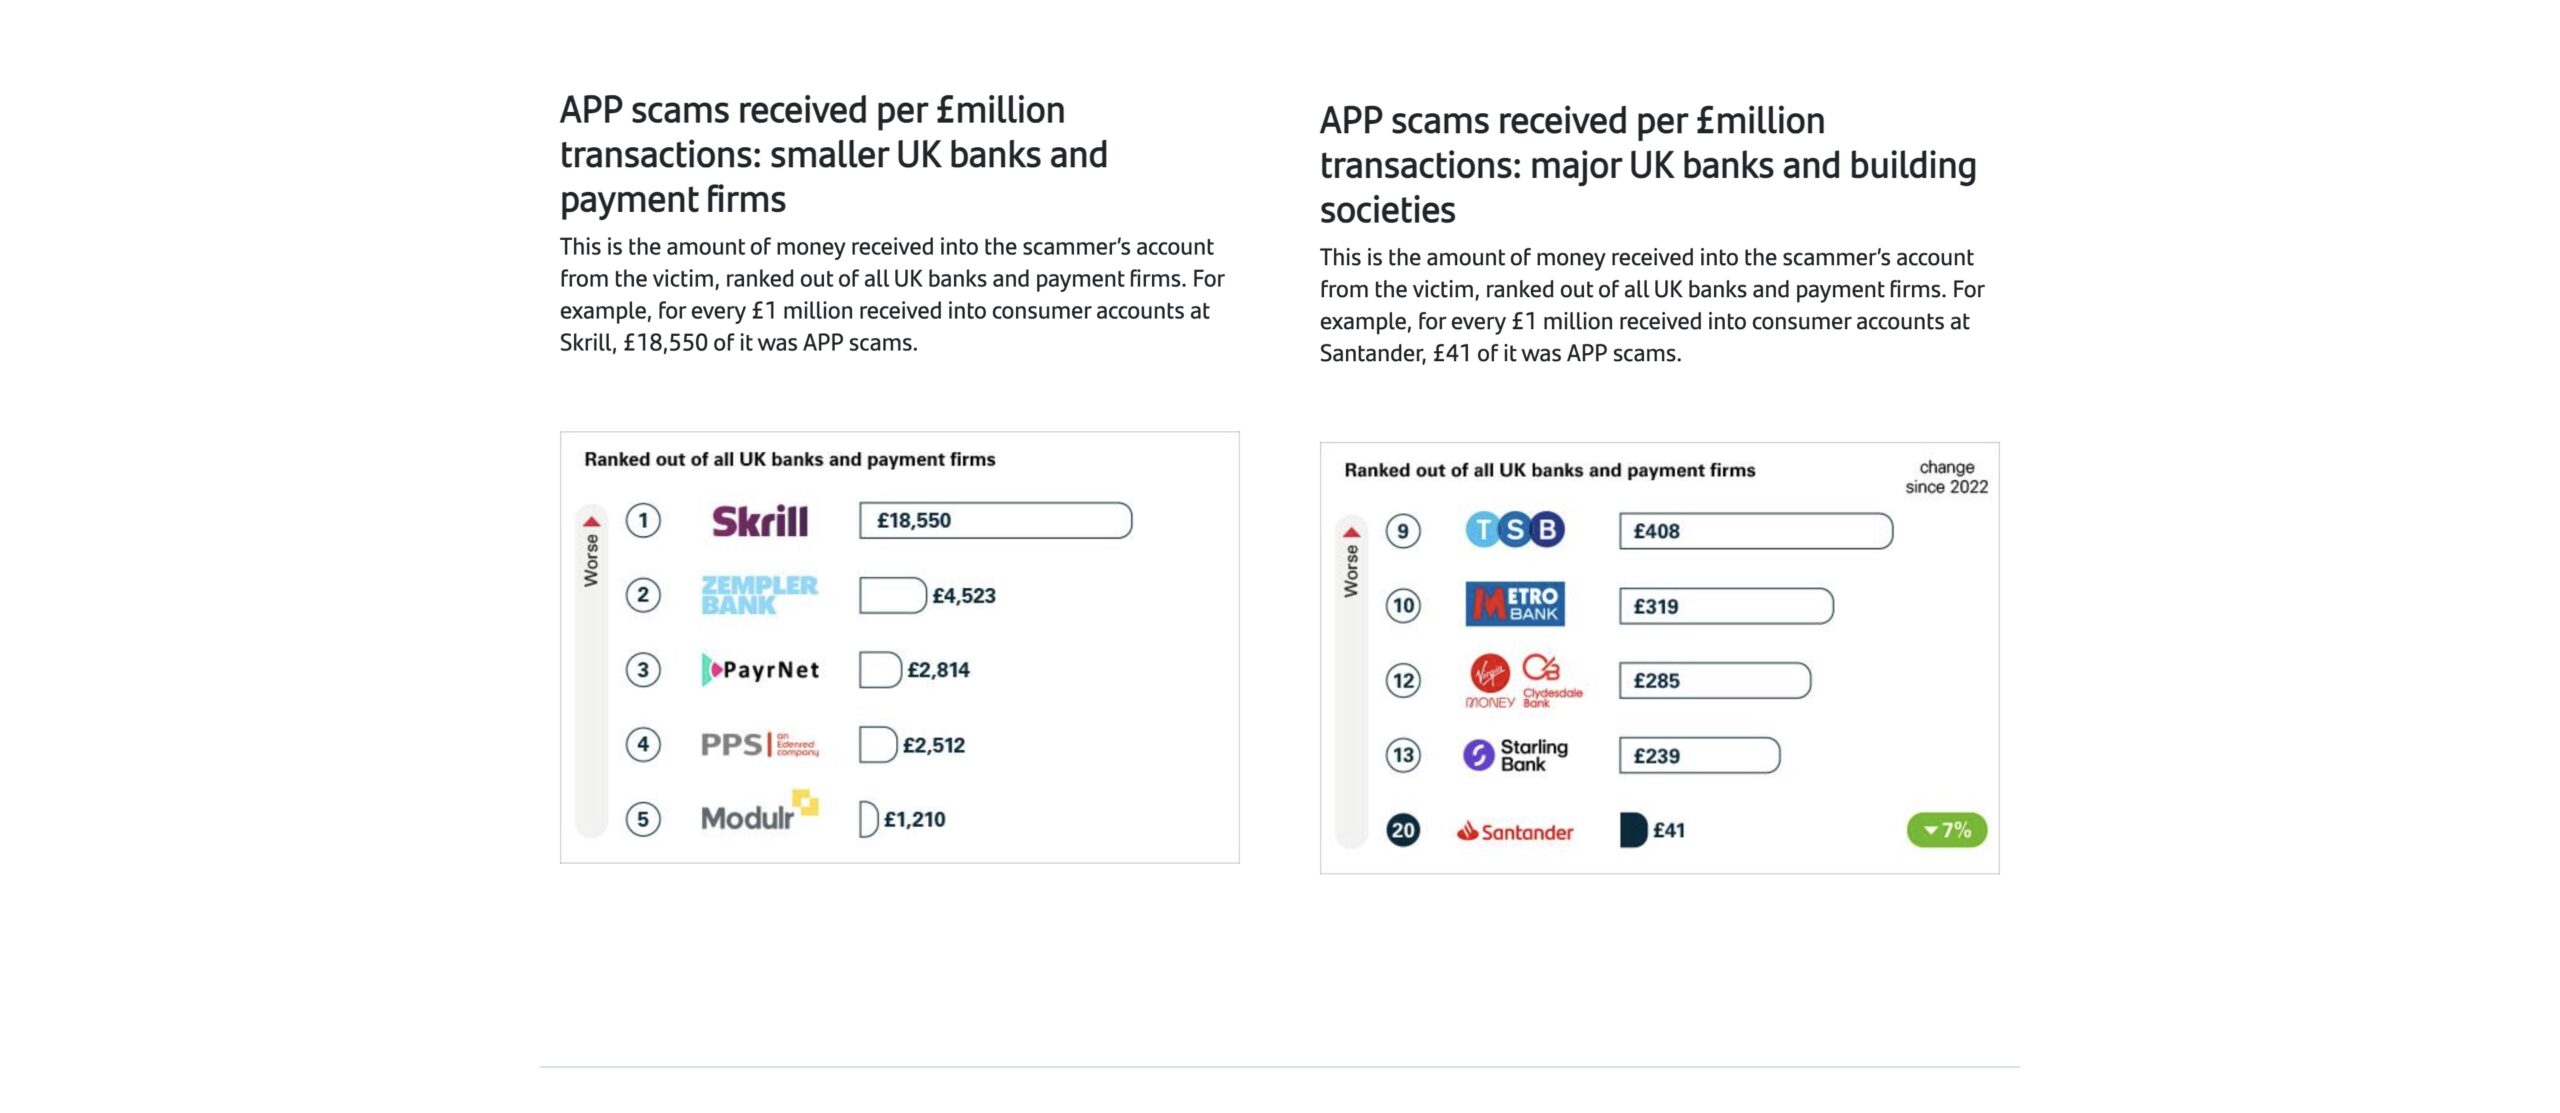Image resolution: width=2560 pixels, height=1113 pixels.
Task: Click the Modulr logo
Action: (759, 812)
